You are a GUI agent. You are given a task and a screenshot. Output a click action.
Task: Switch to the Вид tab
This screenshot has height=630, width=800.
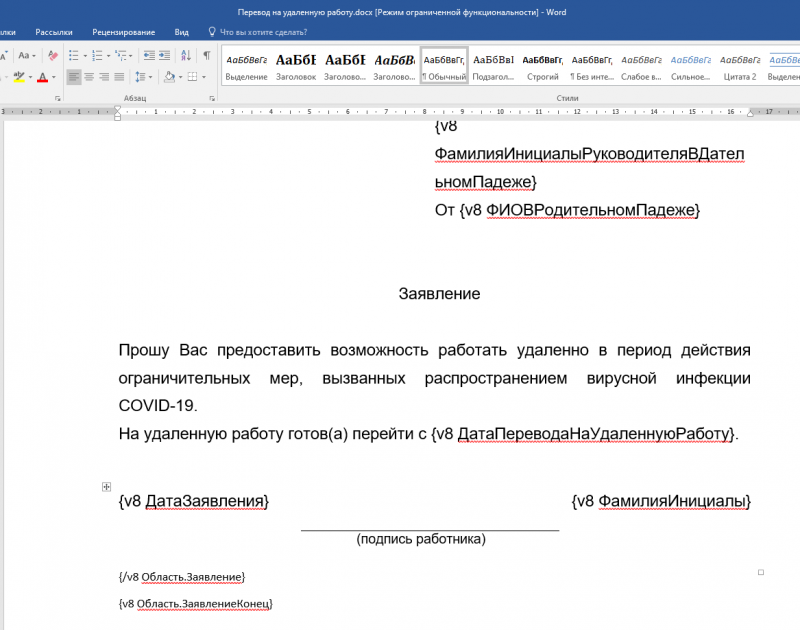(x=181, y=32)
